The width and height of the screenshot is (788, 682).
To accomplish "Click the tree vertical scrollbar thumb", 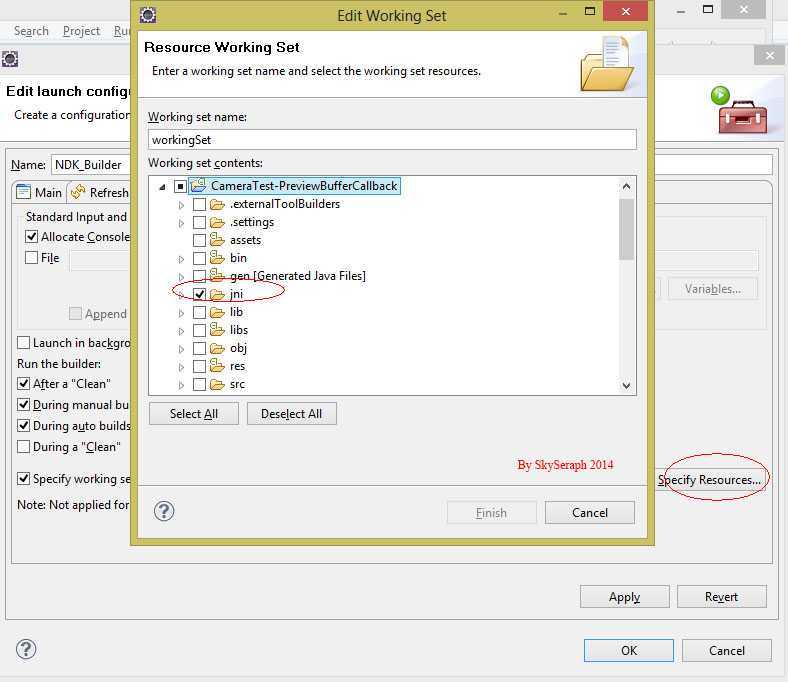I will [x=626, y=229].
